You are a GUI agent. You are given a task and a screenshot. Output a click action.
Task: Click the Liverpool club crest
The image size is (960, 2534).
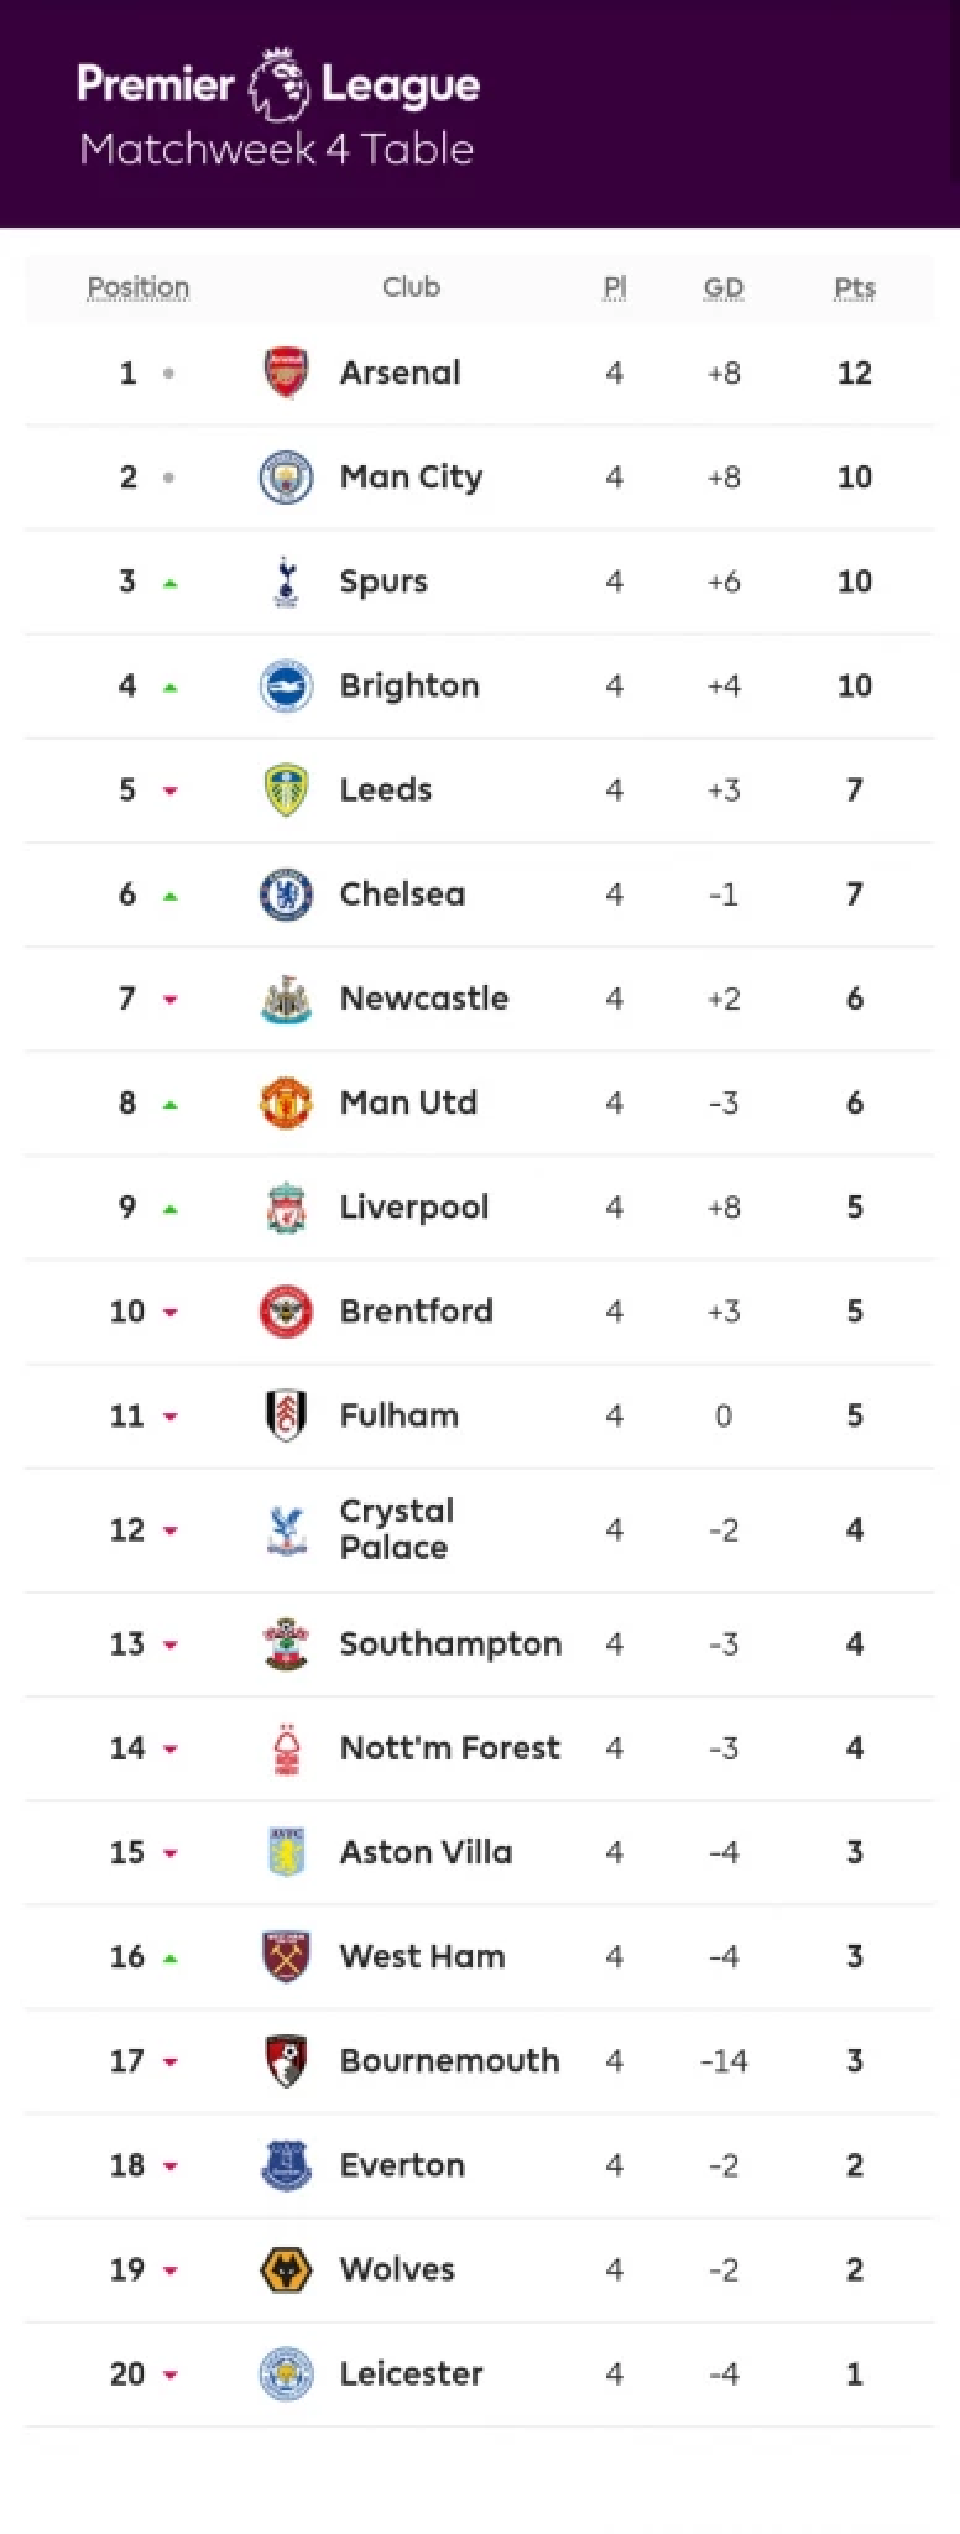(286, 1207)
